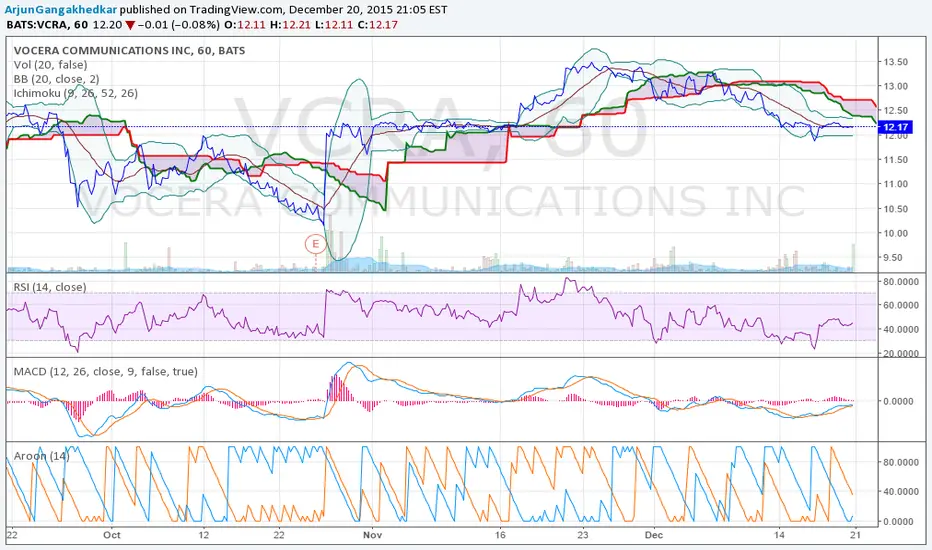Click the Aroon 40.0000 axis label

(900, 492)
